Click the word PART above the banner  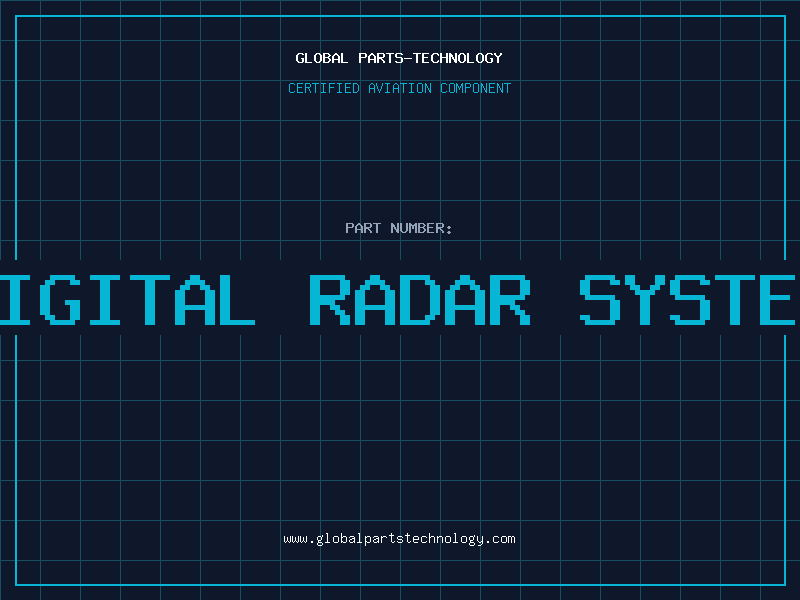click(363, 228)
